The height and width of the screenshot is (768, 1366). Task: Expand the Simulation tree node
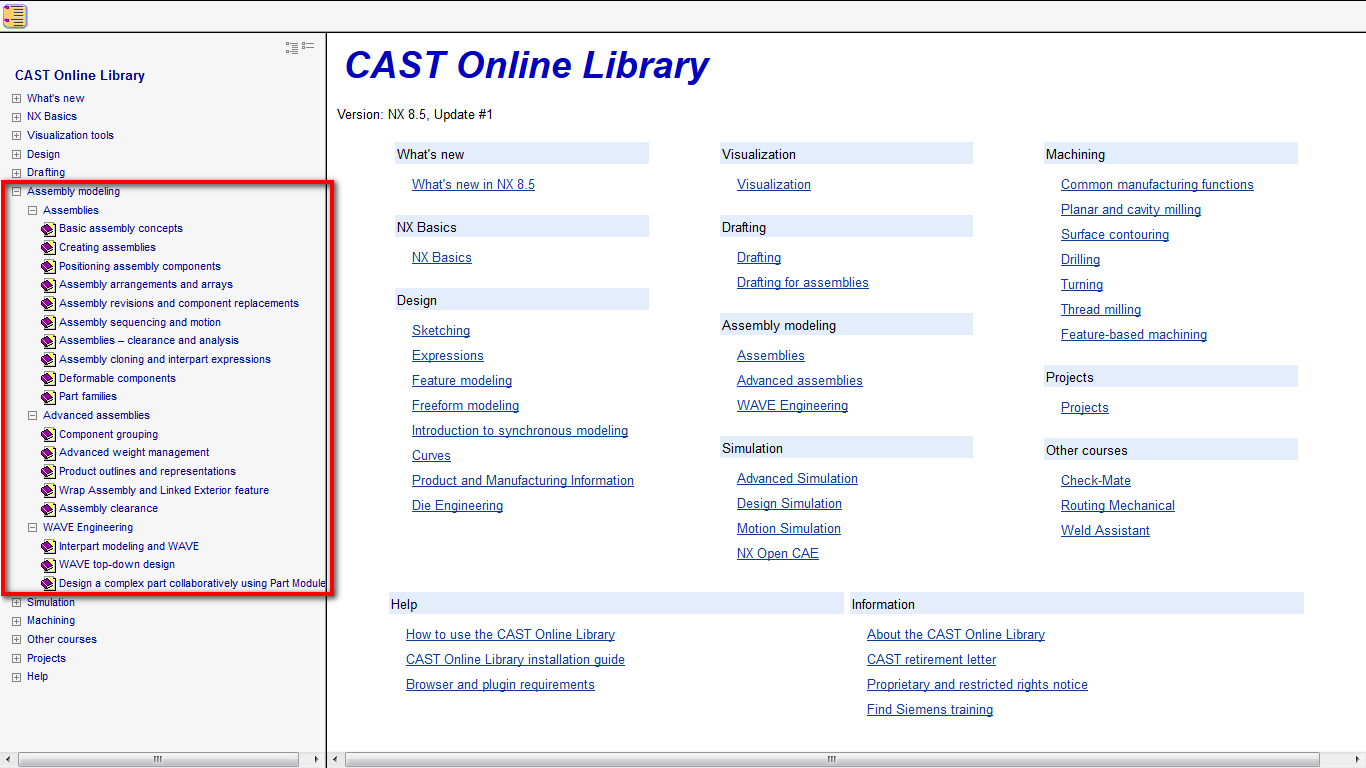click(x=16, y=603)
